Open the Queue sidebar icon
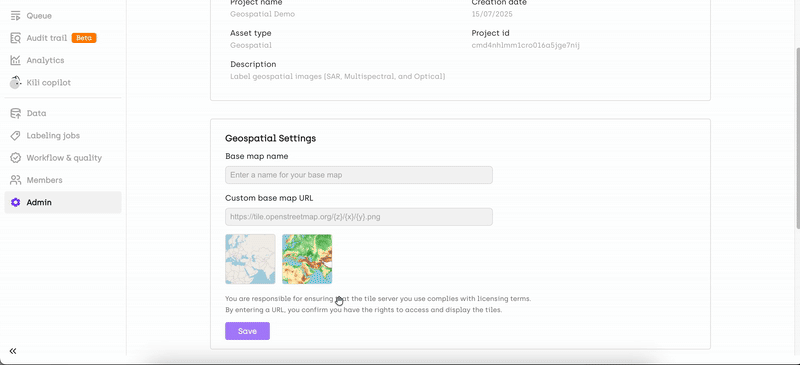 15,16
